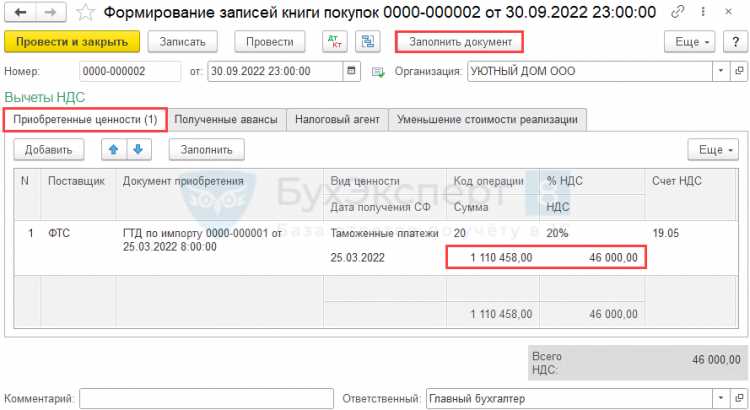The image size is (750, 410).
Task: Click the Провести button
Action: coord(270,42)
